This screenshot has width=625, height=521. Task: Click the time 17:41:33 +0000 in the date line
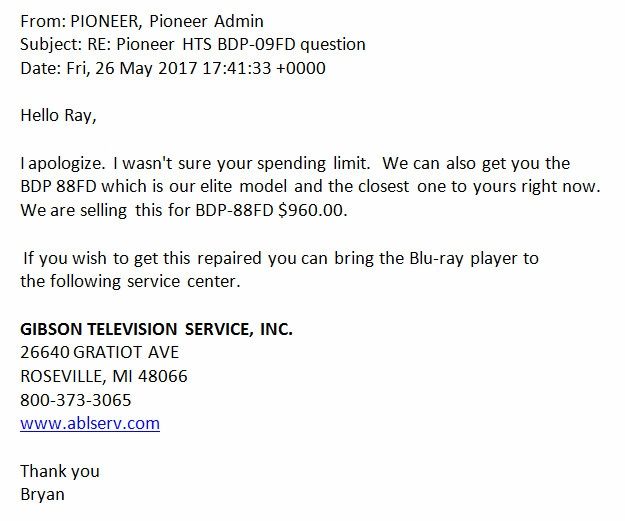pyautogui.click(x=264, y=68)
